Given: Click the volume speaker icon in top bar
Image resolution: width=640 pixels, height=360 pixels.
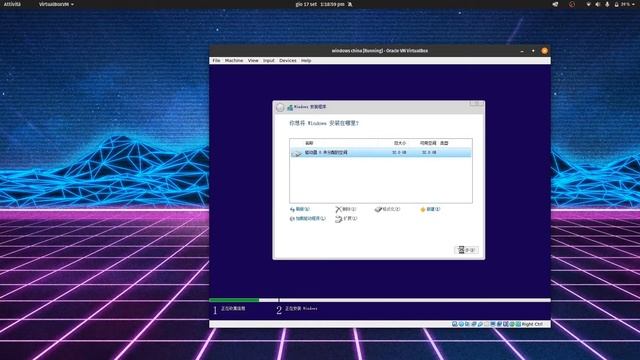Looking at the screenshot, I should point(598,4).
